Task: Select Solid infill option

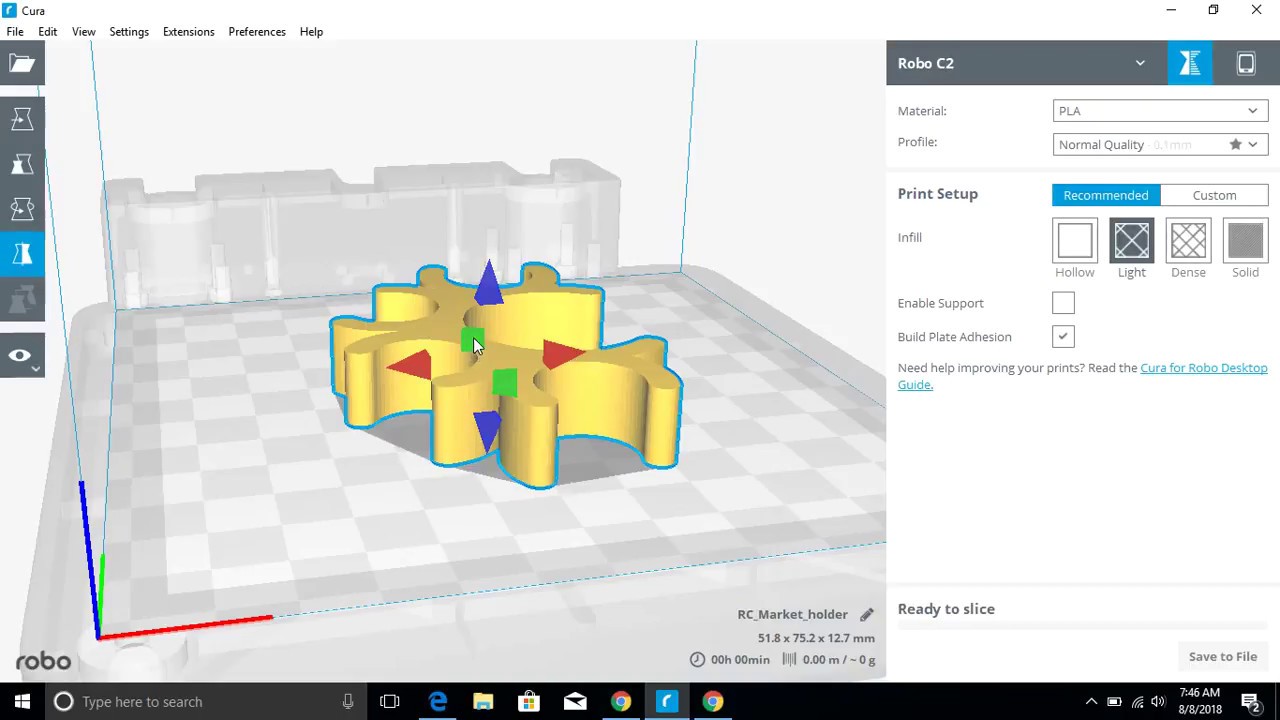Action: click(1245, 240)
